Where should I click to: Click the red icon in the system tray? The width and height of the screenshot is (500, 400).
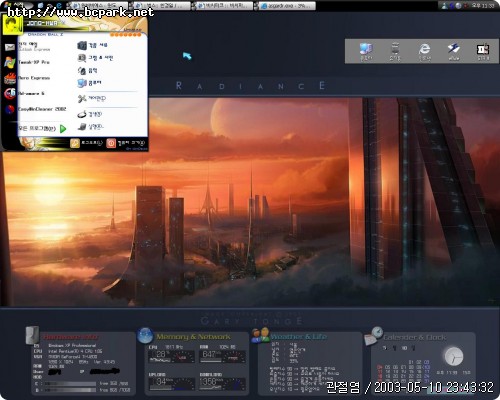465,6
